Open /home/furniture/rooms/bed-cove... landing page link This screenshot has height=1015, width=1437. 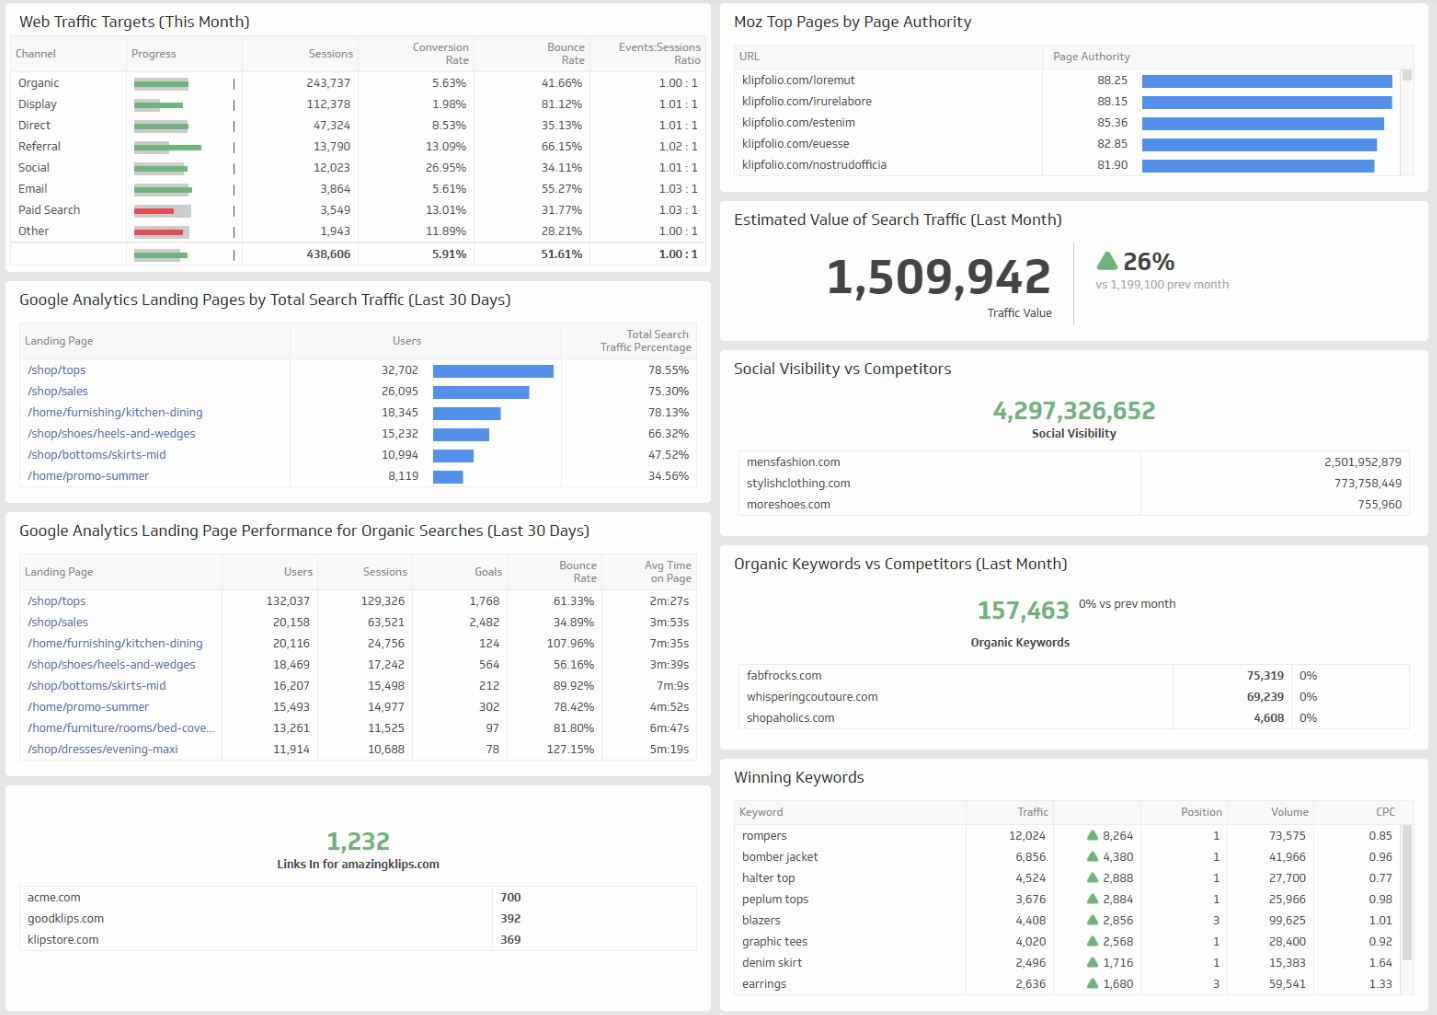pos(121,728)
